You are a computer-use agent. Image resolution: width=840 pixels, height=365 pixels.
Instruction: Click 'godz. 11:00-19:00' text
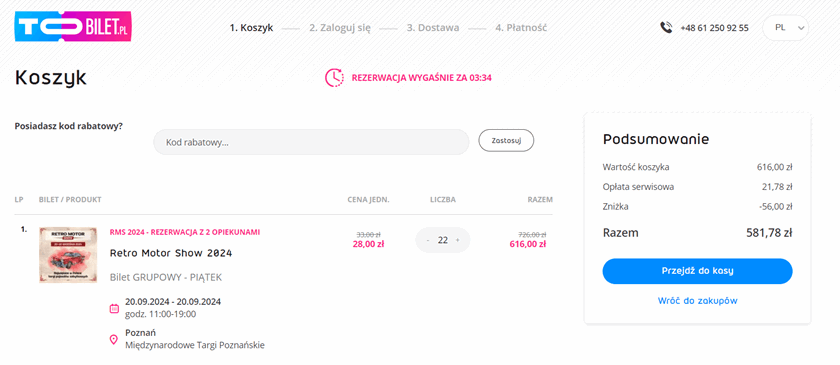[x=160, y=314]
